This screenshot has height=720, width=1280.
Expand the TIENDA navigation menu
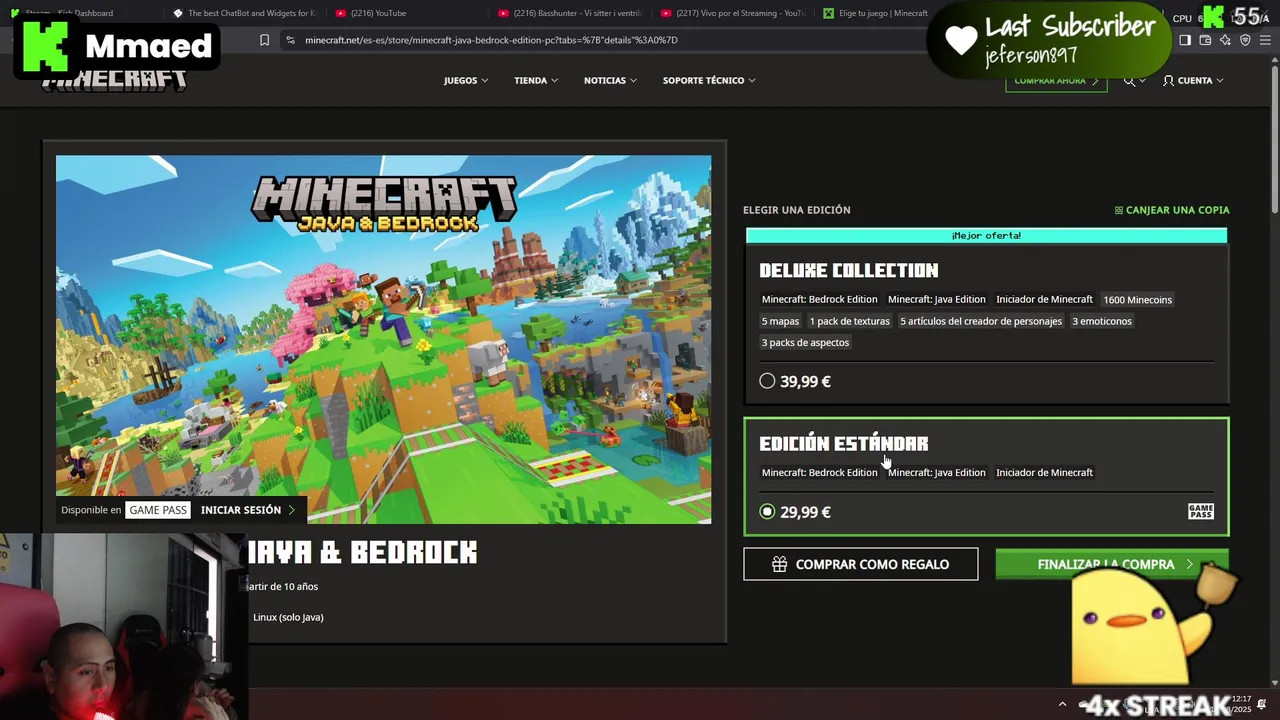535,80
